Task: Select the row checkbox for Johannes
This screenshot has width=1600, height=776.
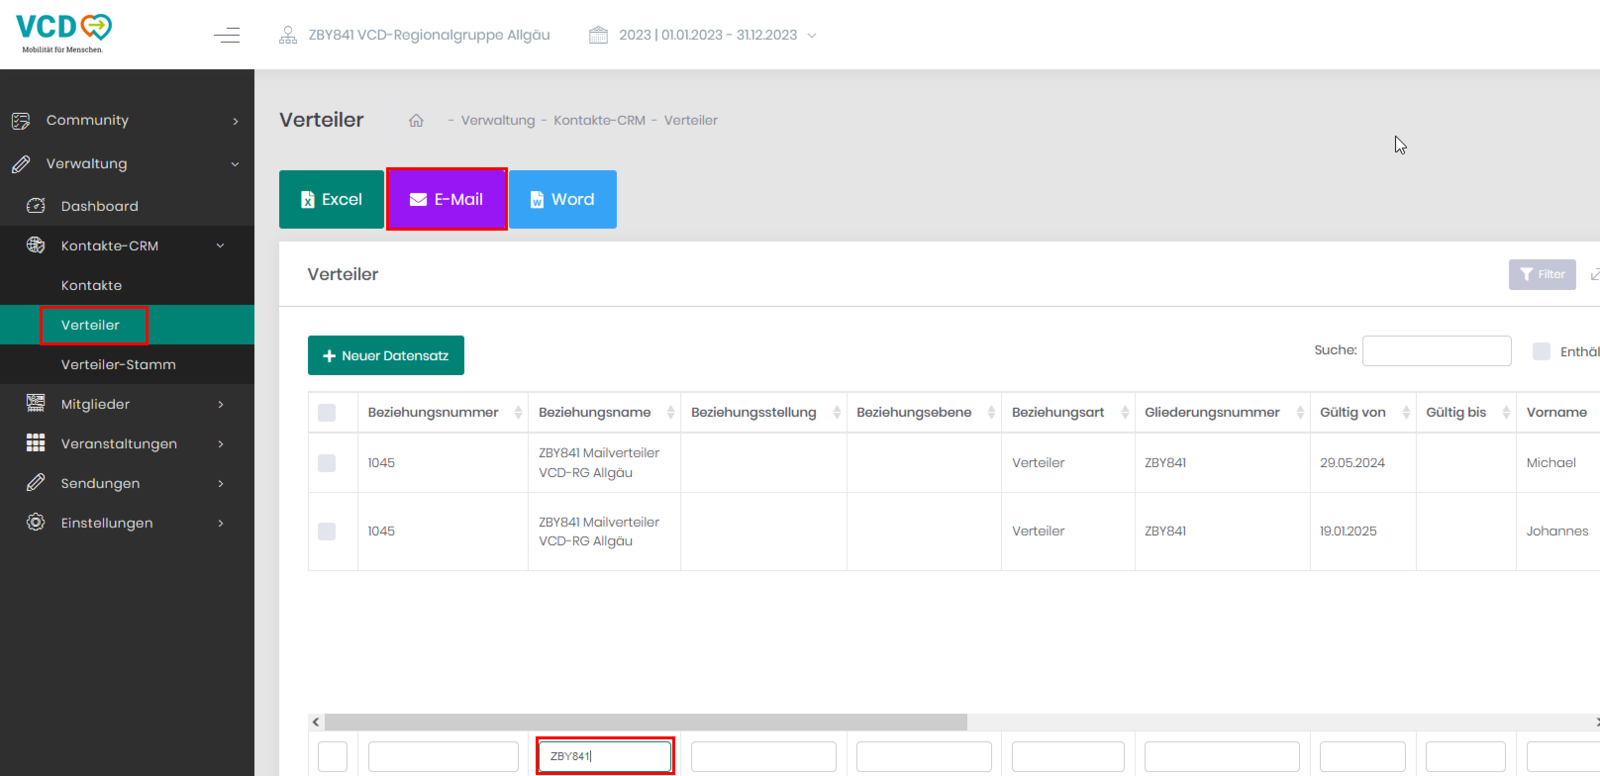Action: 327,531
